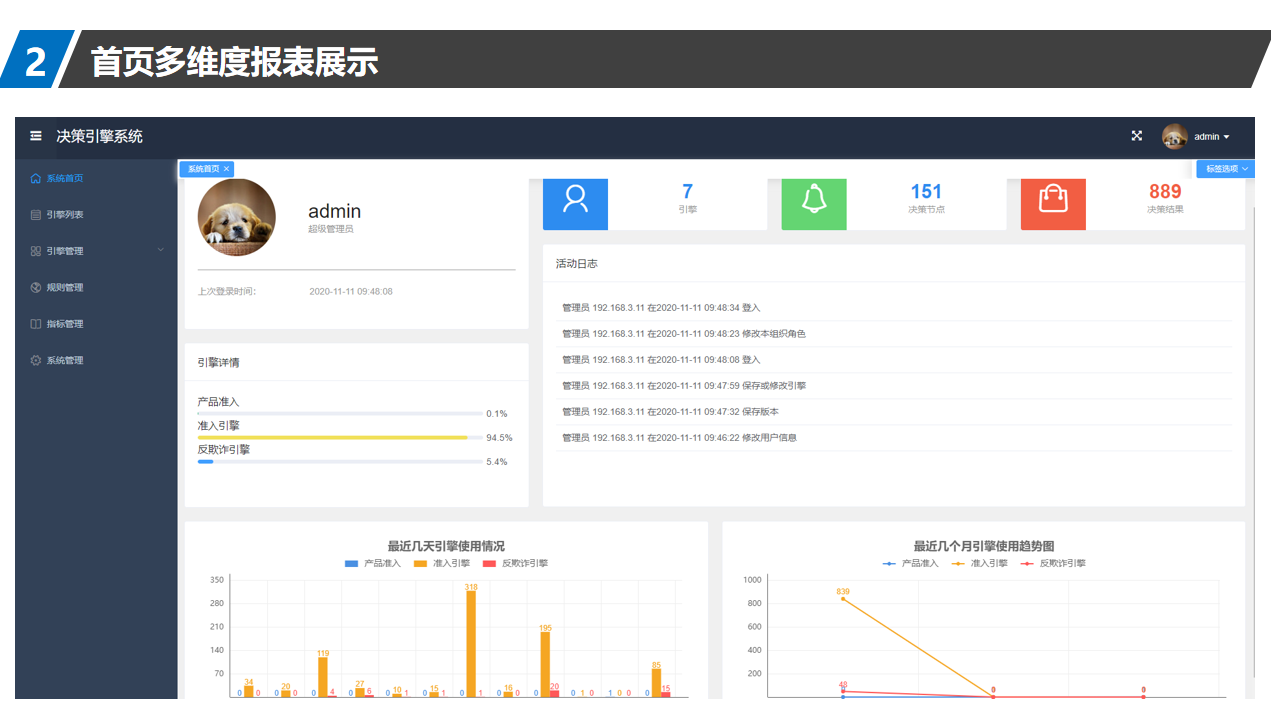The image size is (1271, 707).
Task: Toggle 产品准入 legend in bar chart
Action: click(372, 563)
